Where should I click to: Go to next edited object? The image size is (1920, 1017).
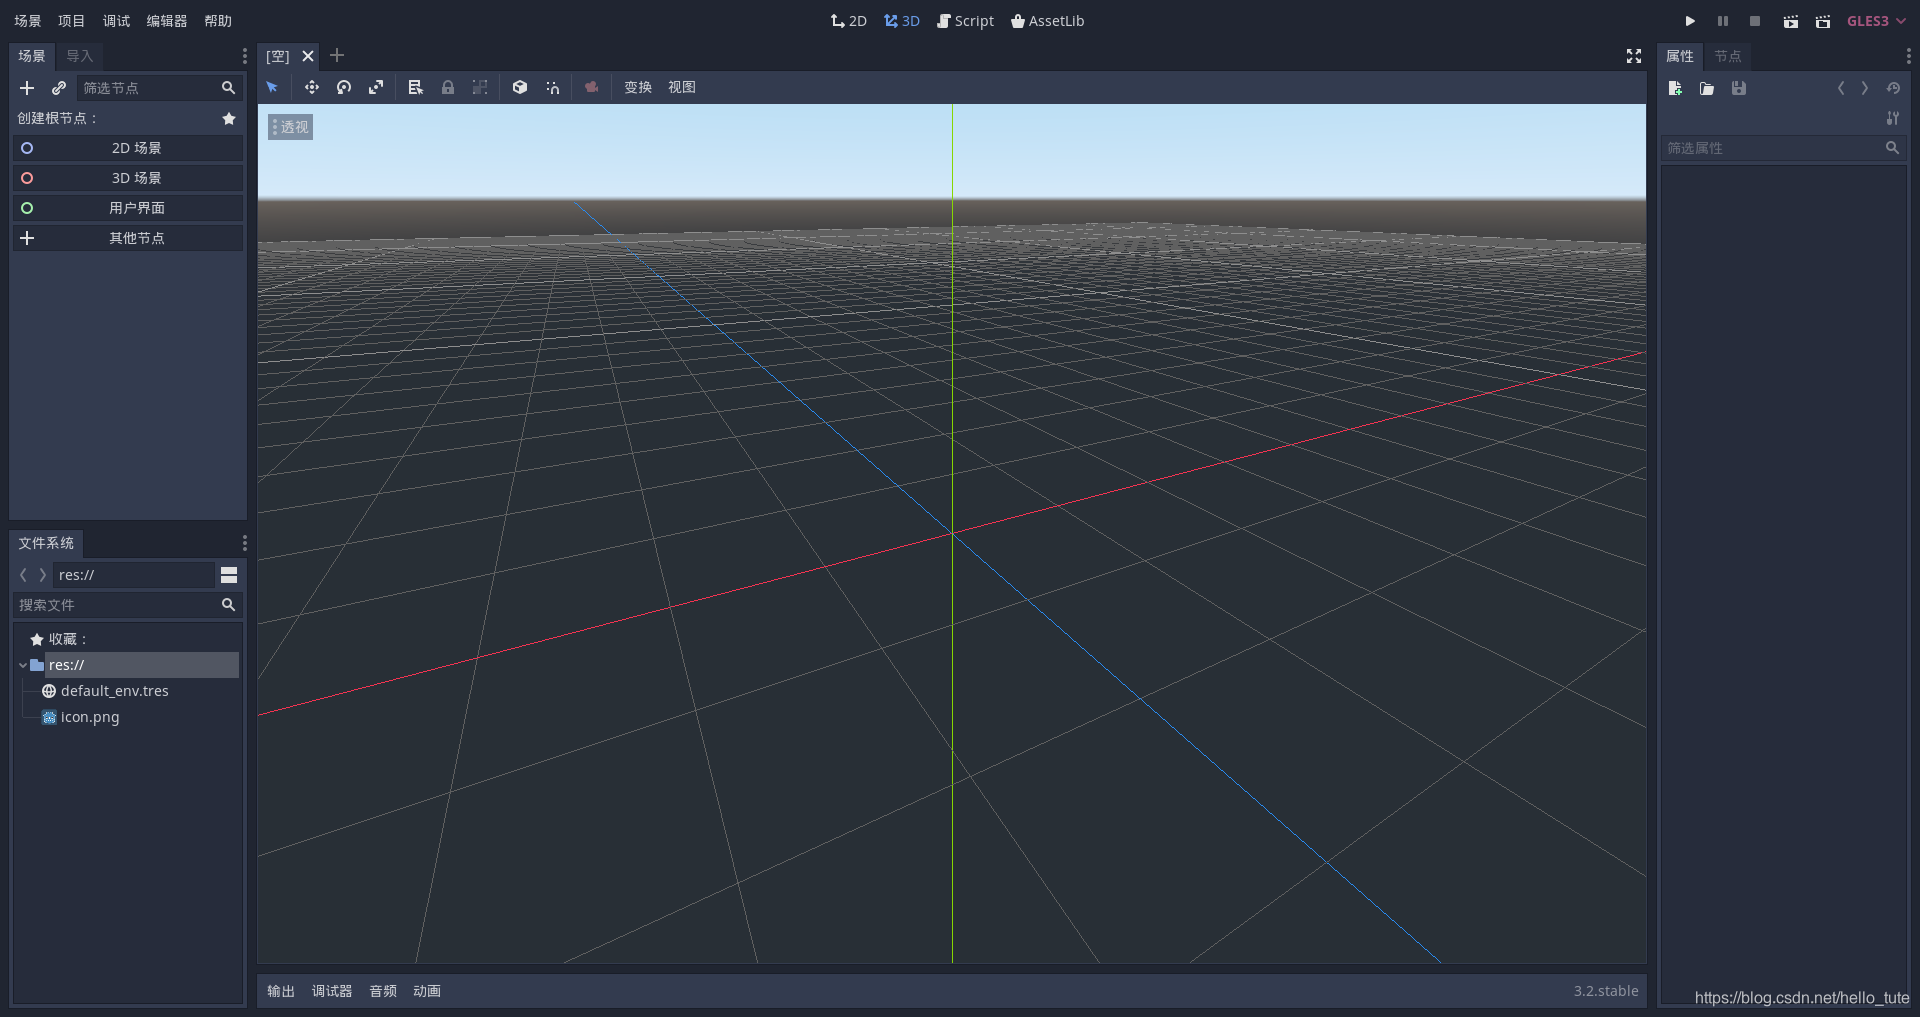1865,88
